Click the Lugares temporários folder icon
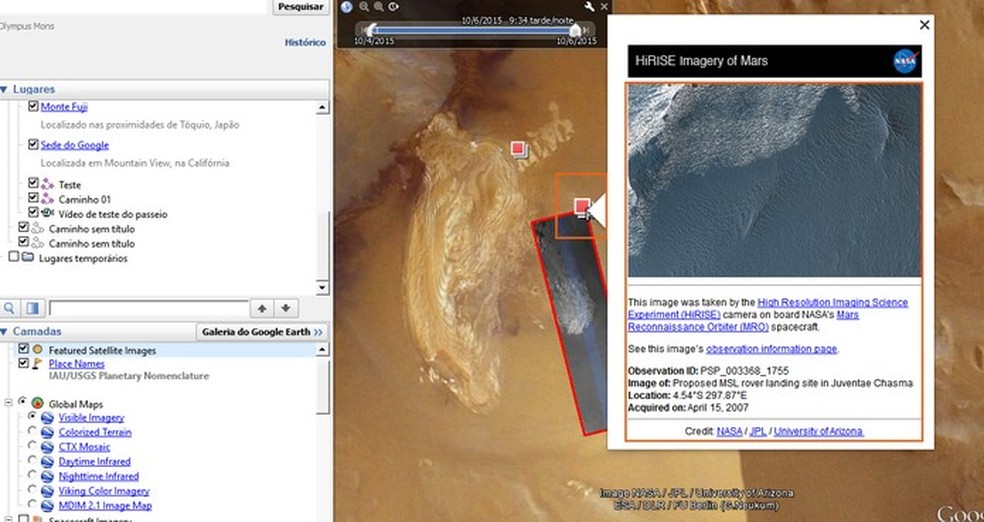984x522 pixels. coord(28,257)
